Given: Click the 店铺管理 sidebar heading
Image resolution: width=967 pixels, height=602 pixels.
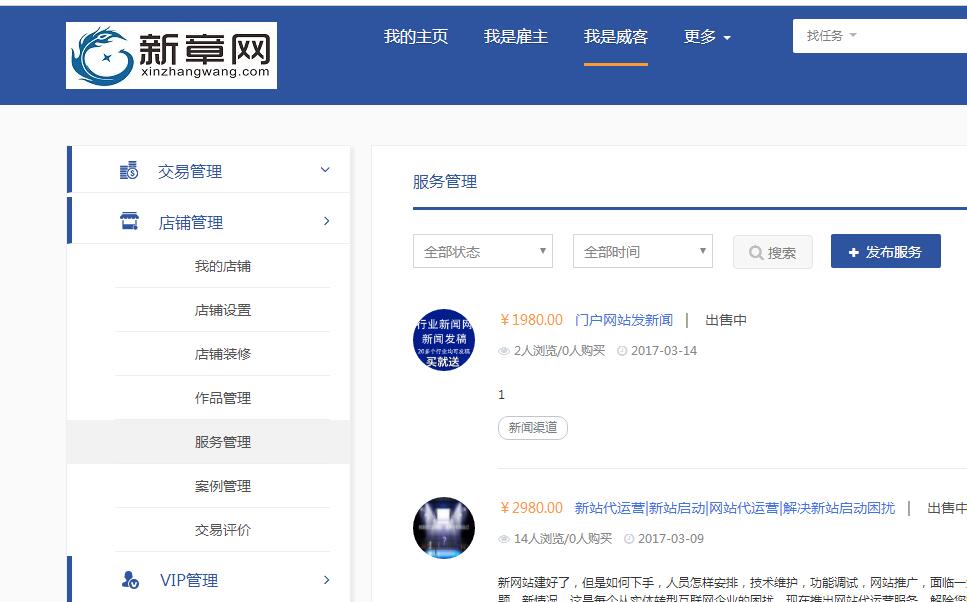Looking at the screenshot, I should click(191, 222).
